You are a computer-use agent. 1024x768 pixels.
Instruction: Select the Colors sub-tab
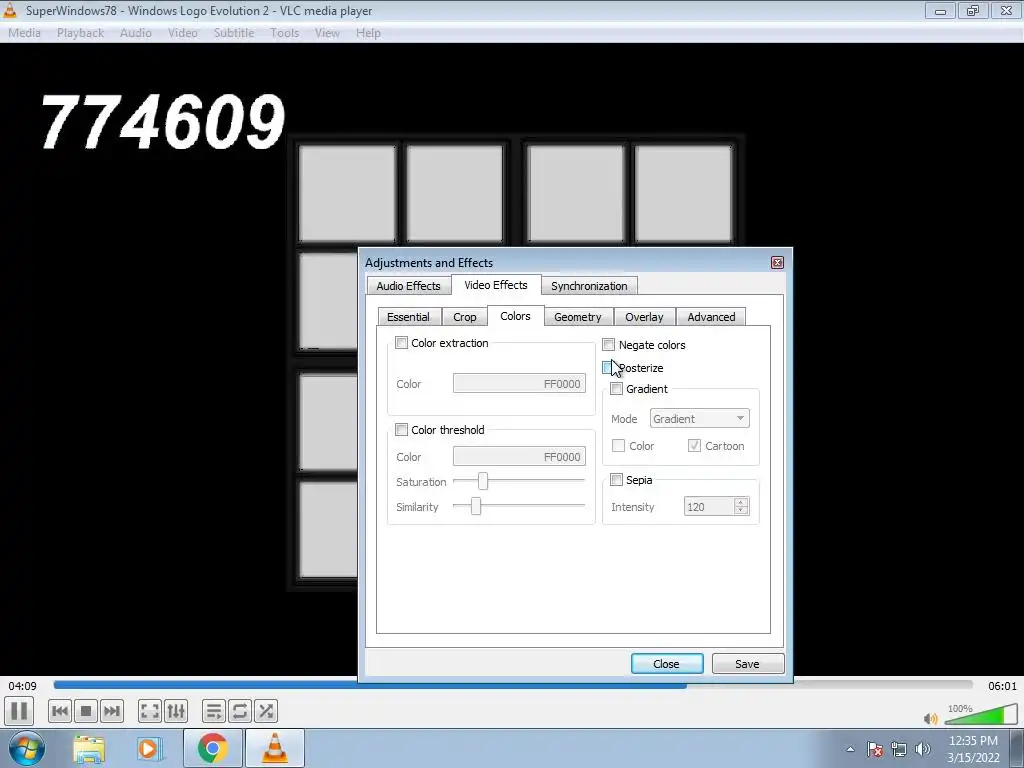[515, 316]
